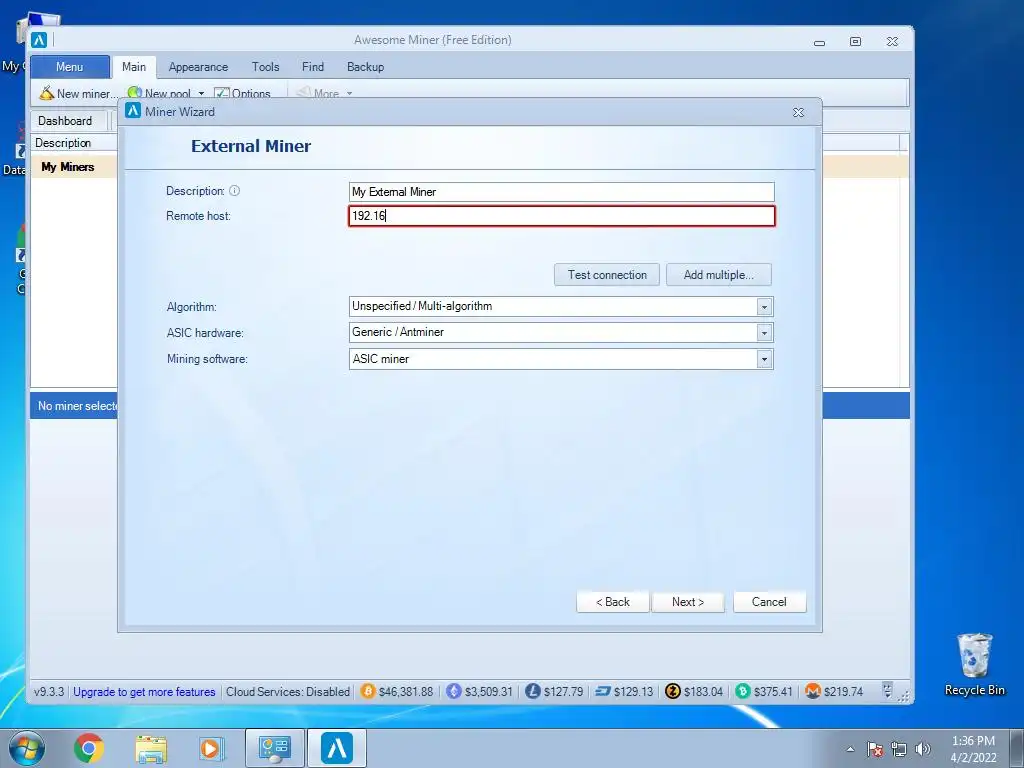Expand the Mining software dropdown
The height and width of the screenshot is (768, 1024).
764,359
